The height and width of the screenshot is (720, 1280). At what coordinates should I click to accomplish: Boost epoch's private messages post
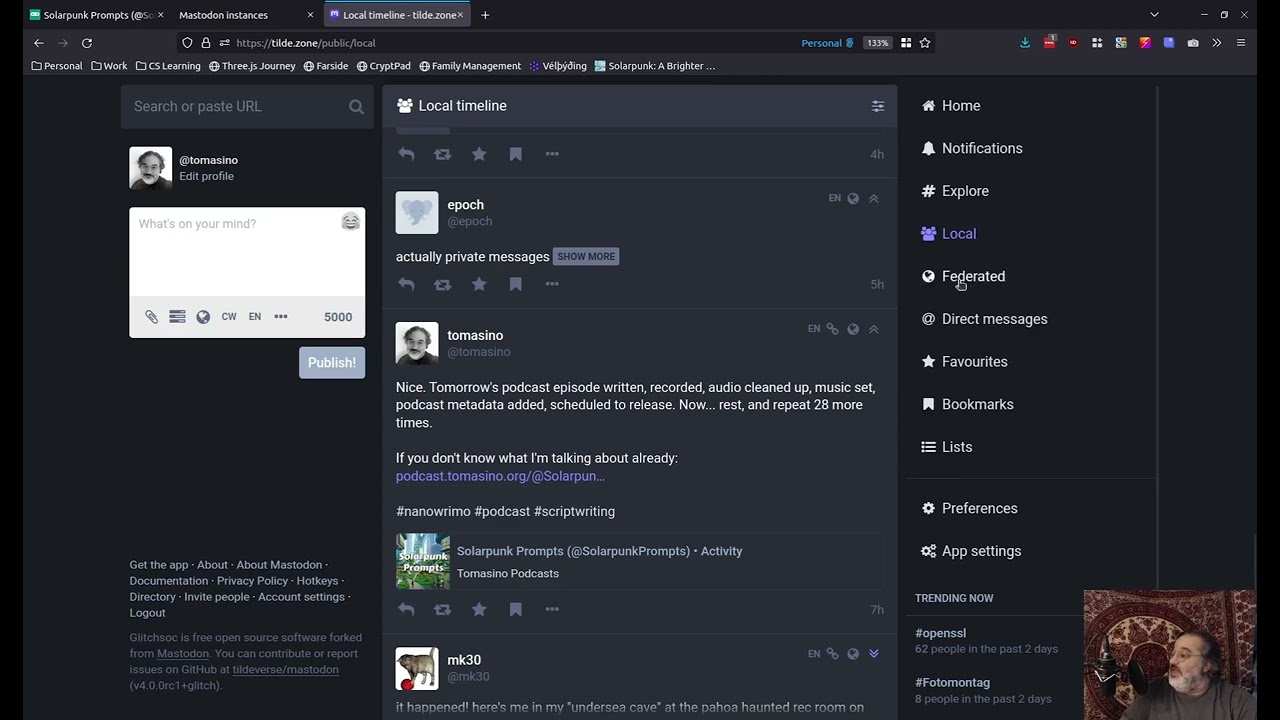(x=442, y=285)
